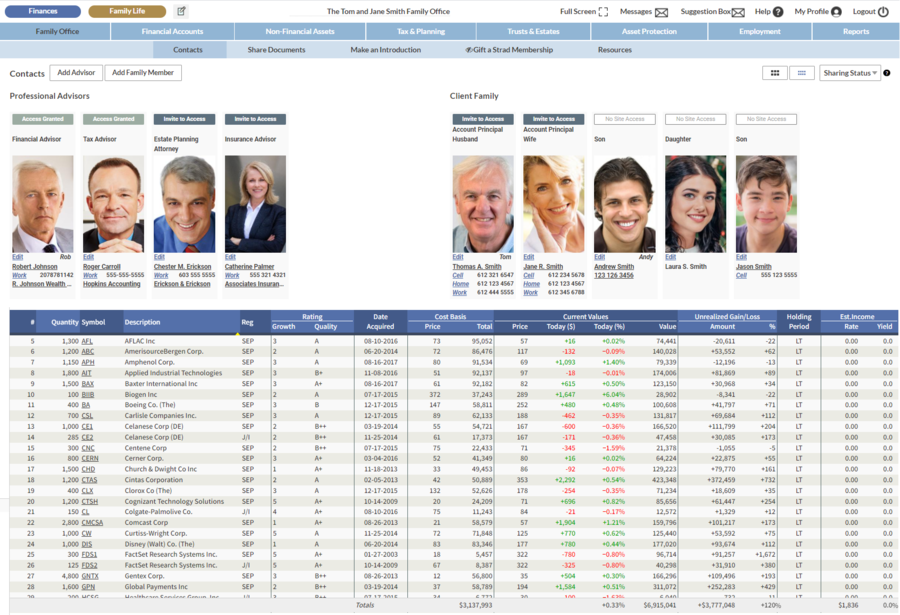Expand the Trusts & Estates menu
Screen dimensions: 900x615
point(533,31)
